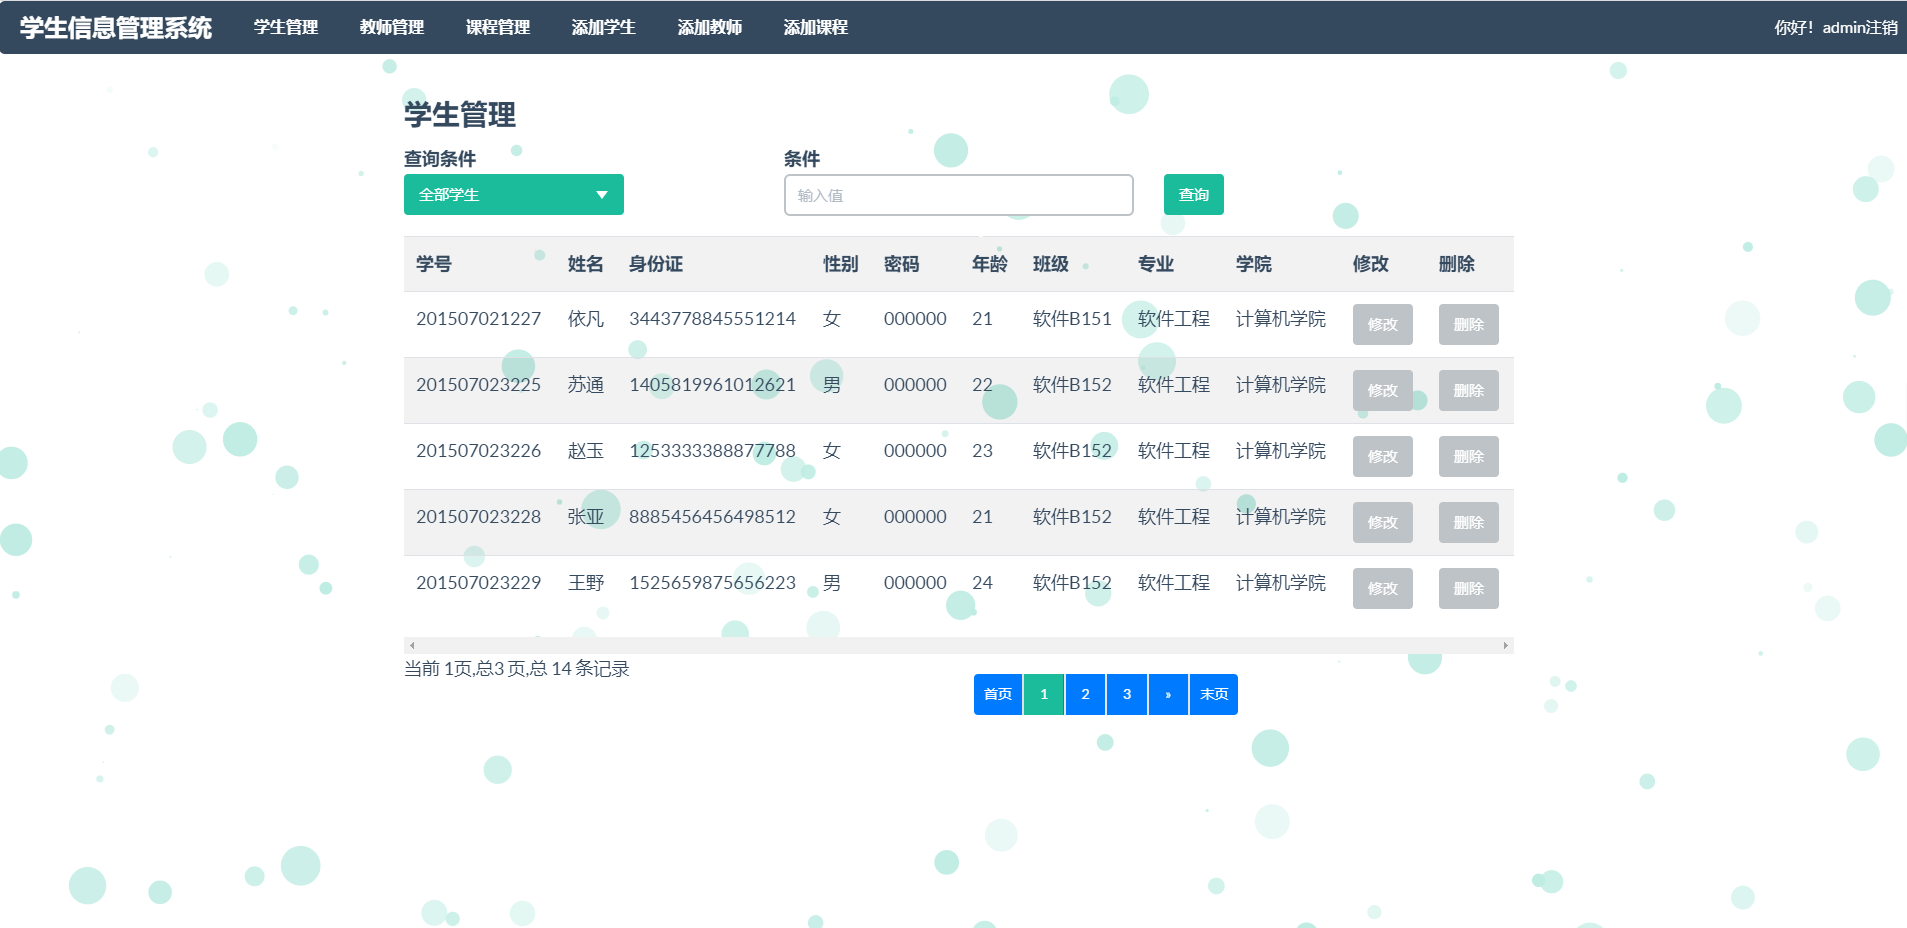1907x928 pixels.
Task: Go to 末页 in pagination
Action: click(x=1214, y=694)
